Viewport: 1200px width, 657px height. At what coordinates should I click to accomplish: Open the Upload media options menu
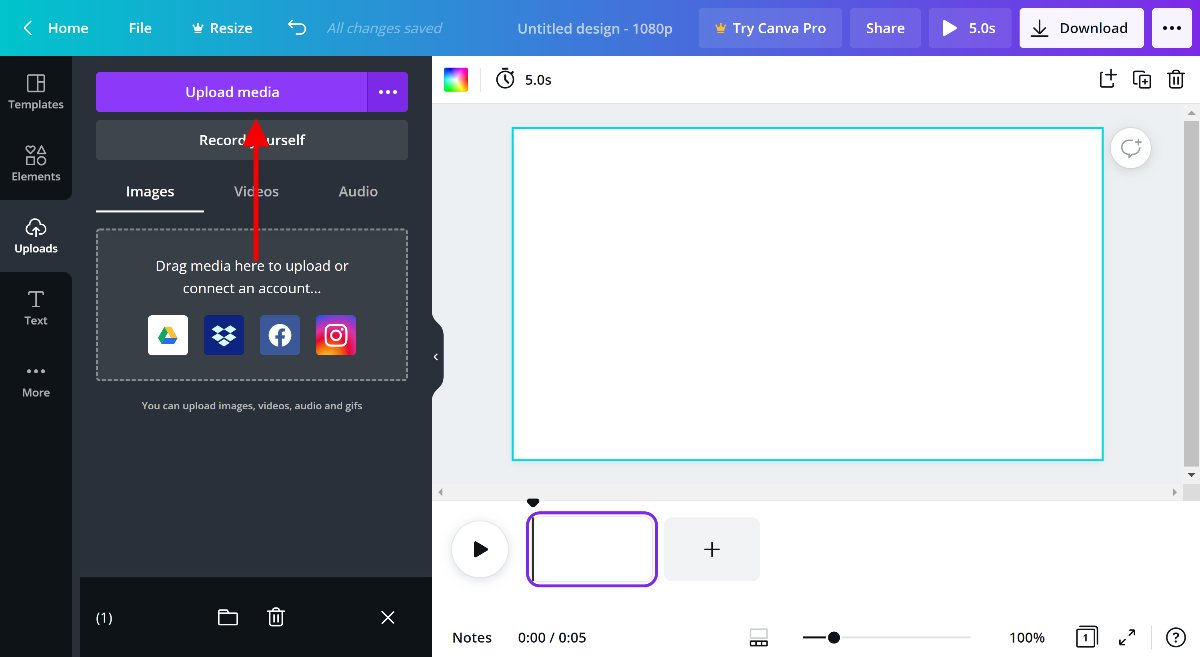coord(388,92)
